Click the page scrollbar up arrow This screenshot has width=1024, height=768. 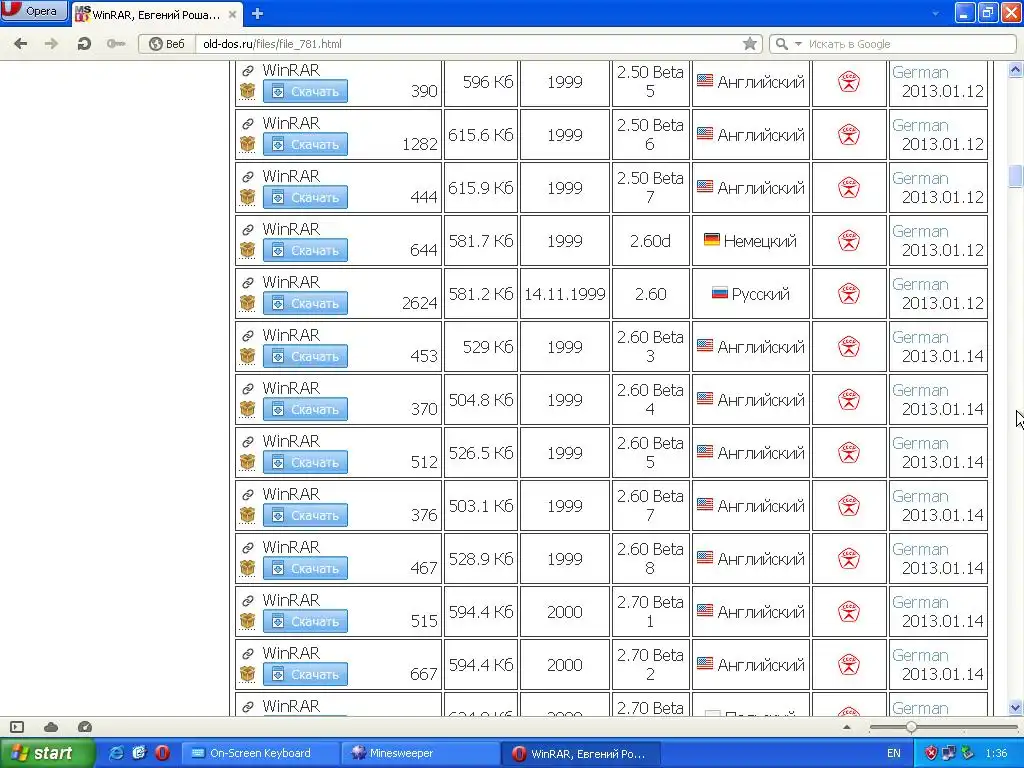click(x=1015, y=69)
